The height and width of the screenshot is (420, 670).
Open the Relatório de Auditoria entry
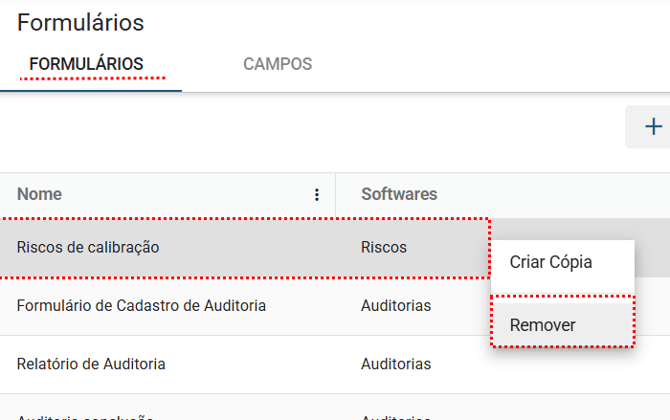91,364
